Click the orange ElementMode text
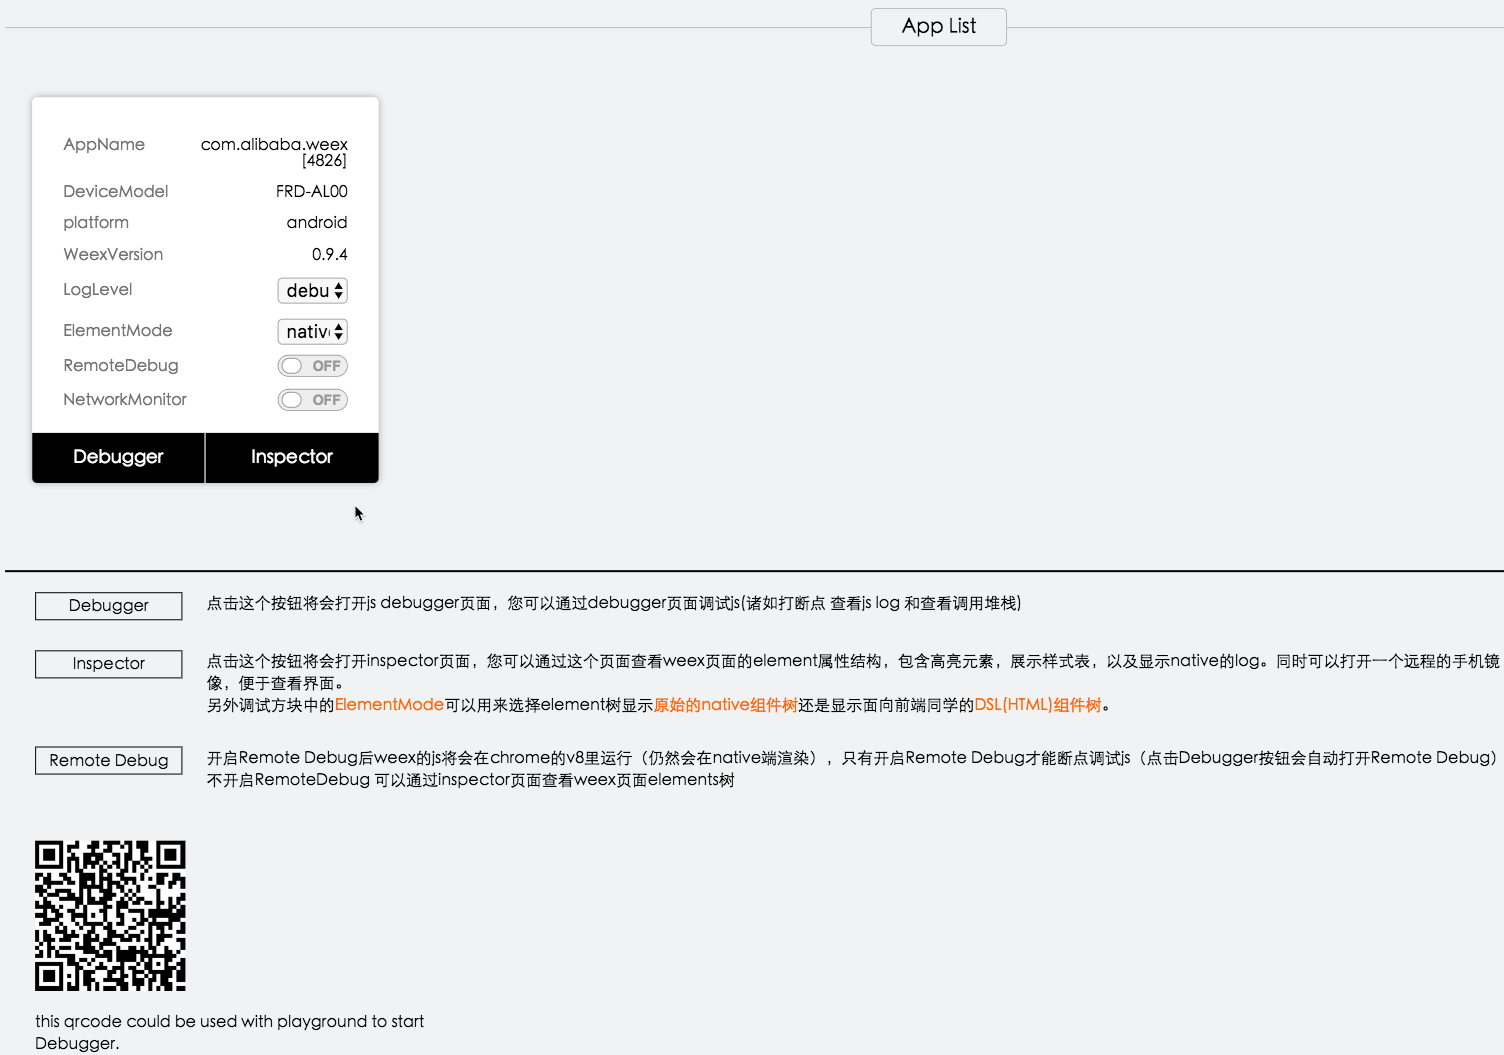This screenshot has height=1055, width=1504. [x=389, y=705]
